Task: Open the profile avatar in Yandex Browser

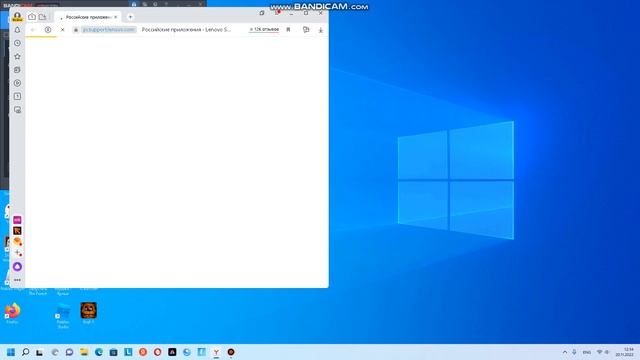Action: tap(17, 16)
